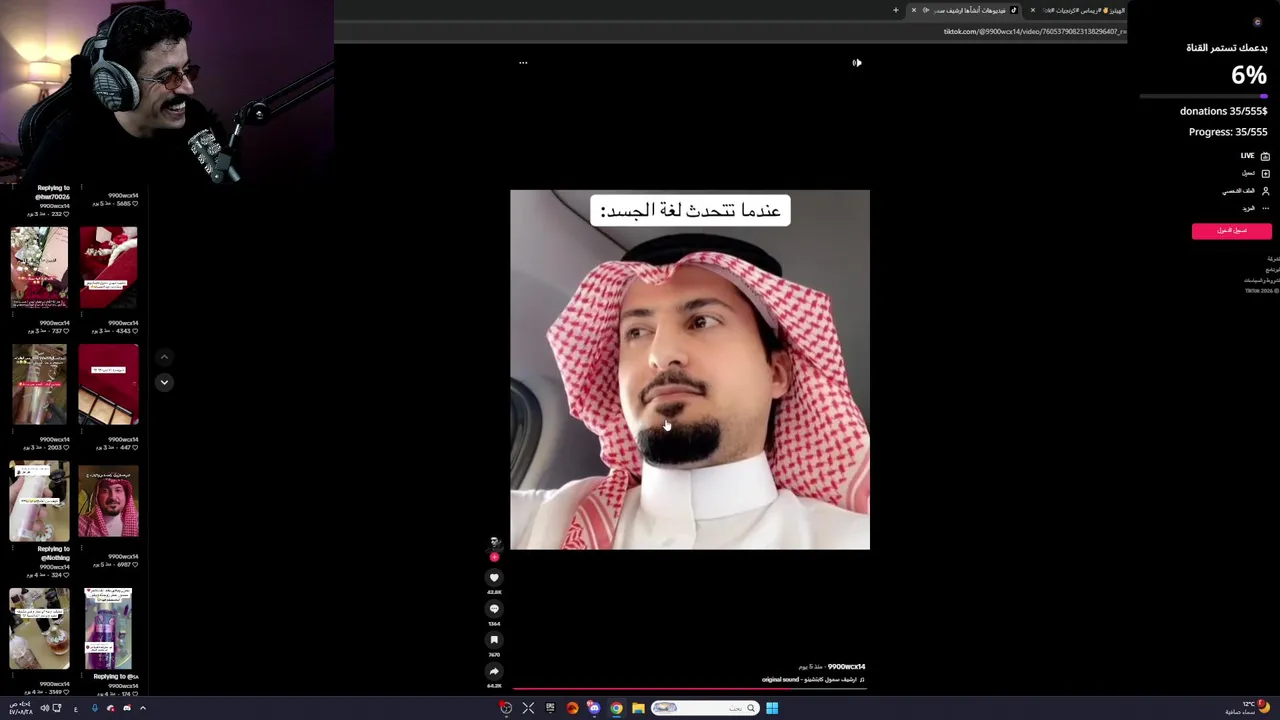Open purple body mist bottle thumbnail
Image resolution: width=1280 pixels, height=720 pixels.
(109, 628)
